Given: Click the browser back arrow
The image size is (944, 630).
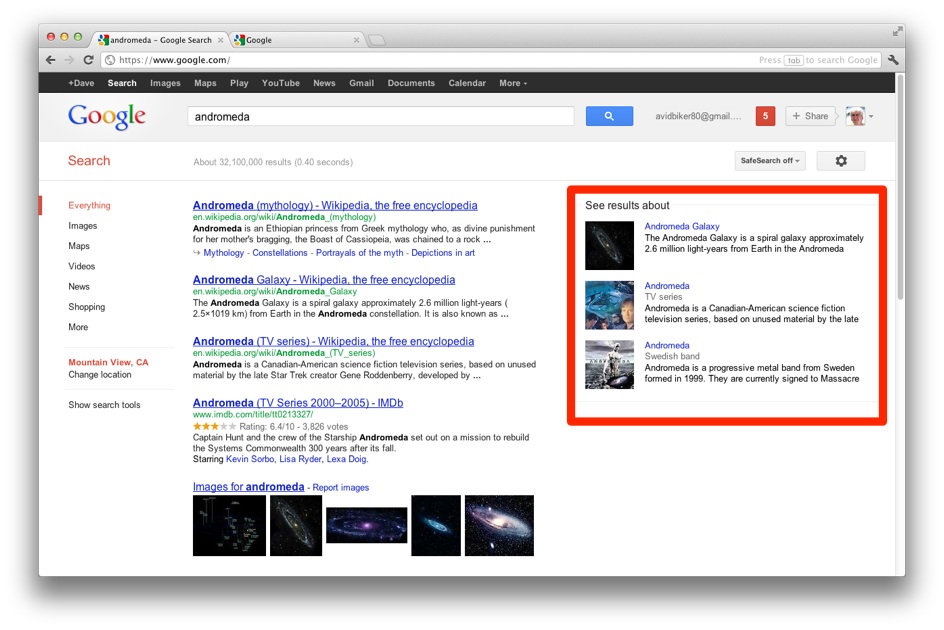Looking at the screenshot, I should (x=51, y=60).
